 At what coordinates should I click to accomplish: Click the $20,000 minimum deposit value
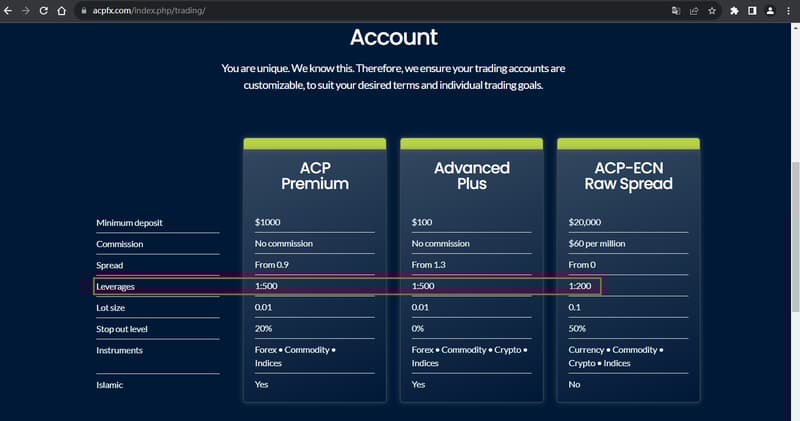[585, 222]
